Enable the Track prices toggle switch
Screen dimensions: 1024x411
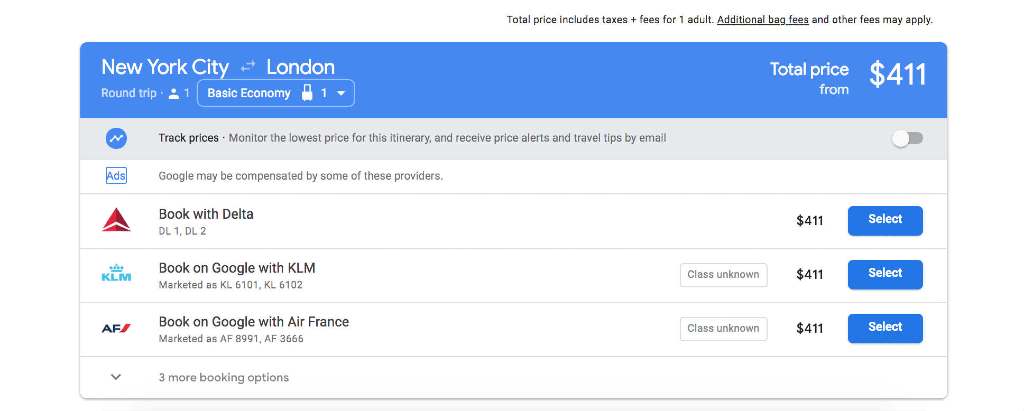[907, 139]
